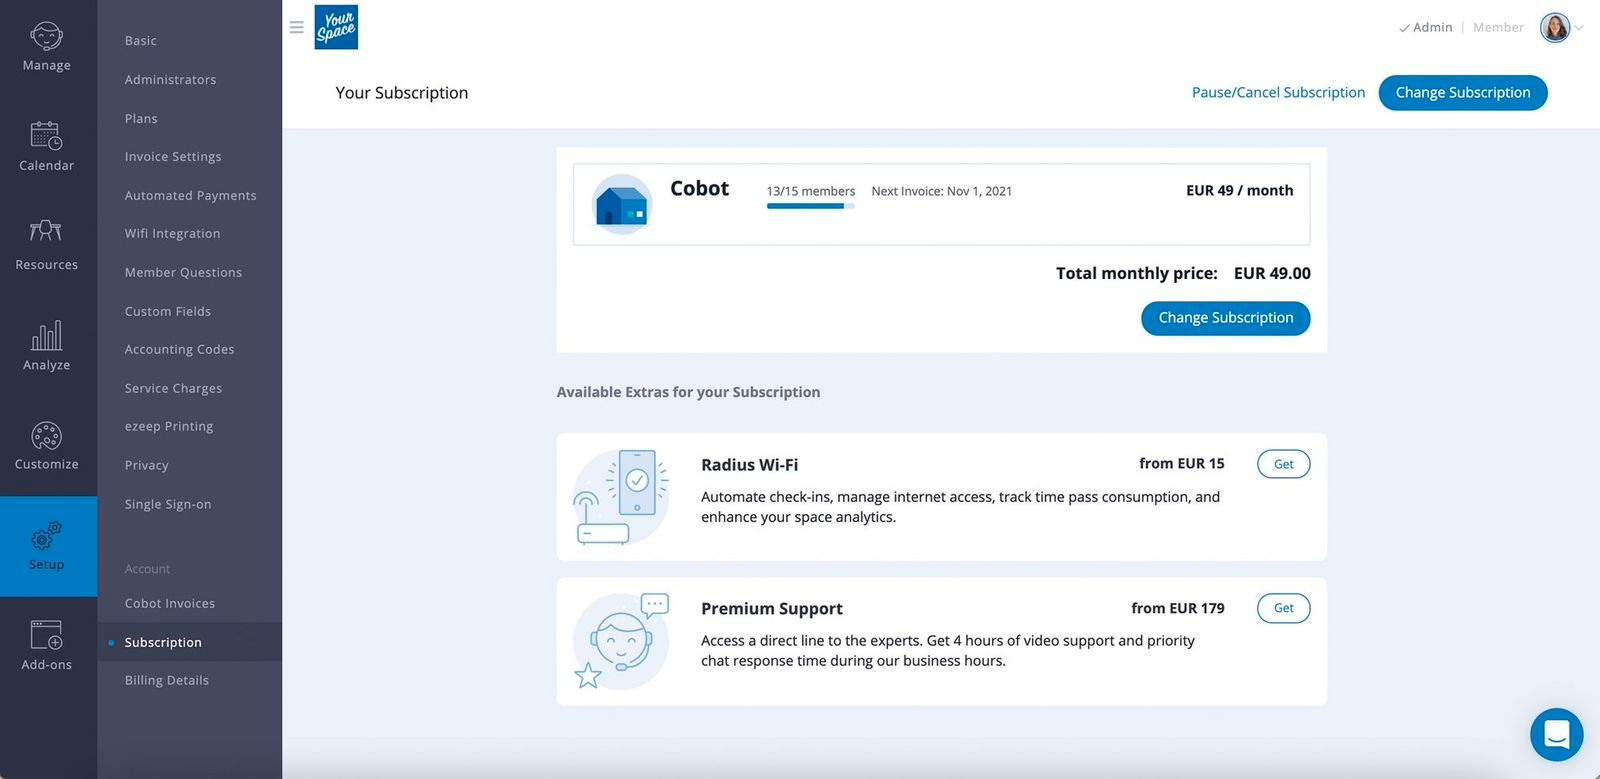Open the Customize palette icon

46,436
